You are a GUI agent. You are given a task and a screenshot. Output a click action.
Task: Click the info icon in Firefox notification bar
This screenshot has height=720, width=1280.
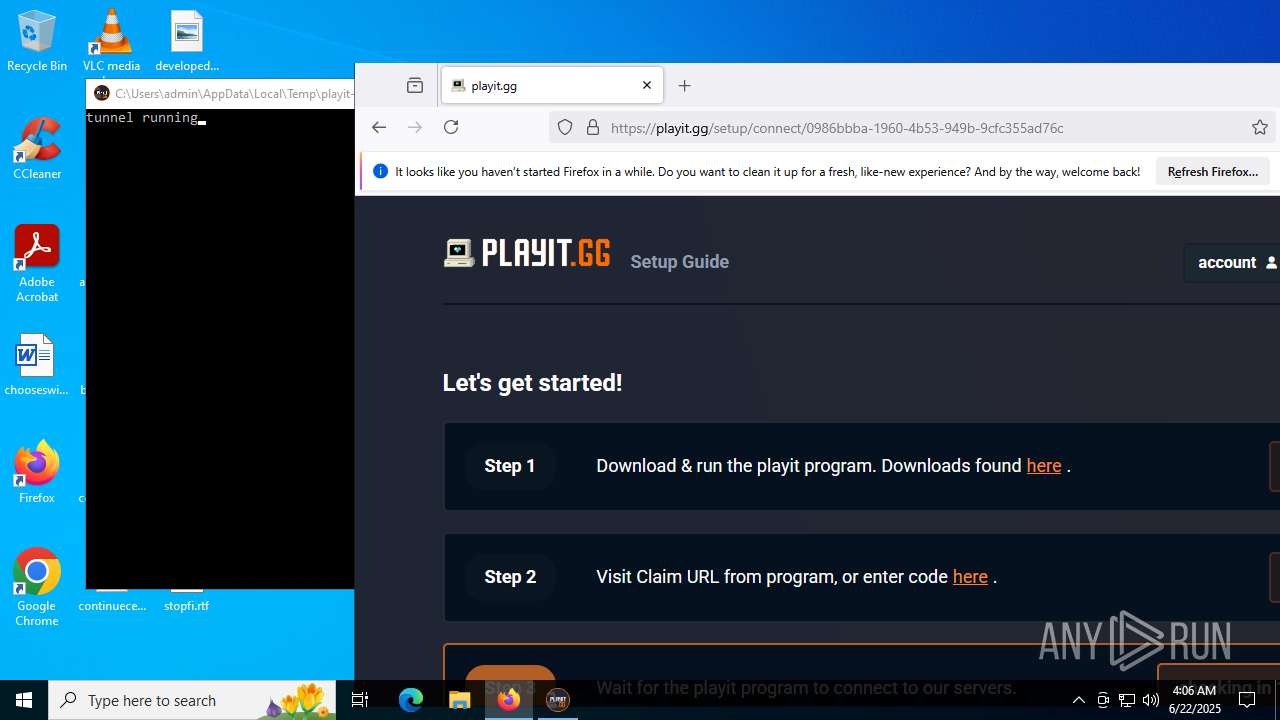pos(380,171)
